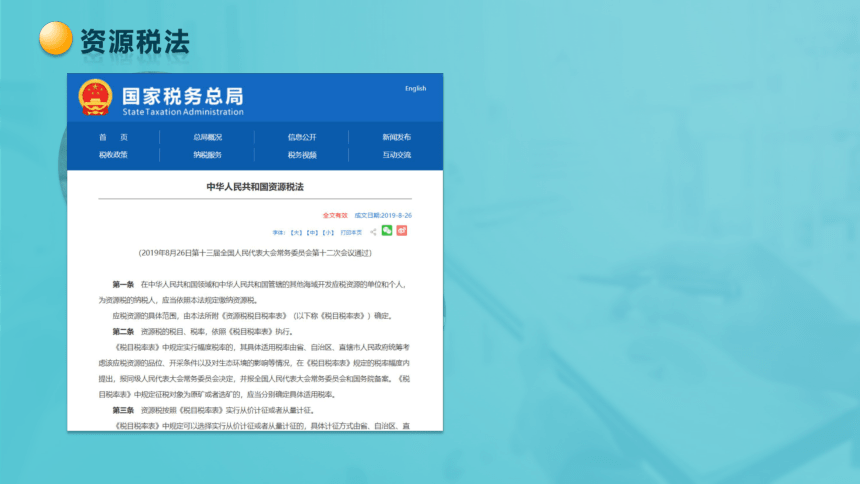Click the 第二条 article heading
The width and height of the screenshot is (860, 484).
(x=123, y=331)
